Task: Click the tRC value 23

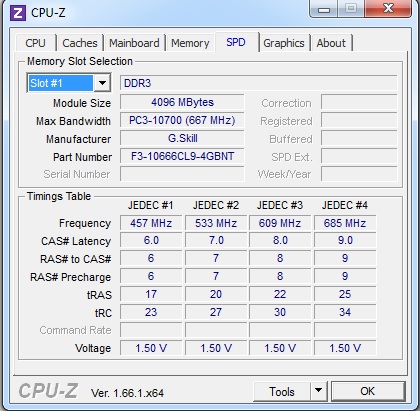Action: (151, 312)
